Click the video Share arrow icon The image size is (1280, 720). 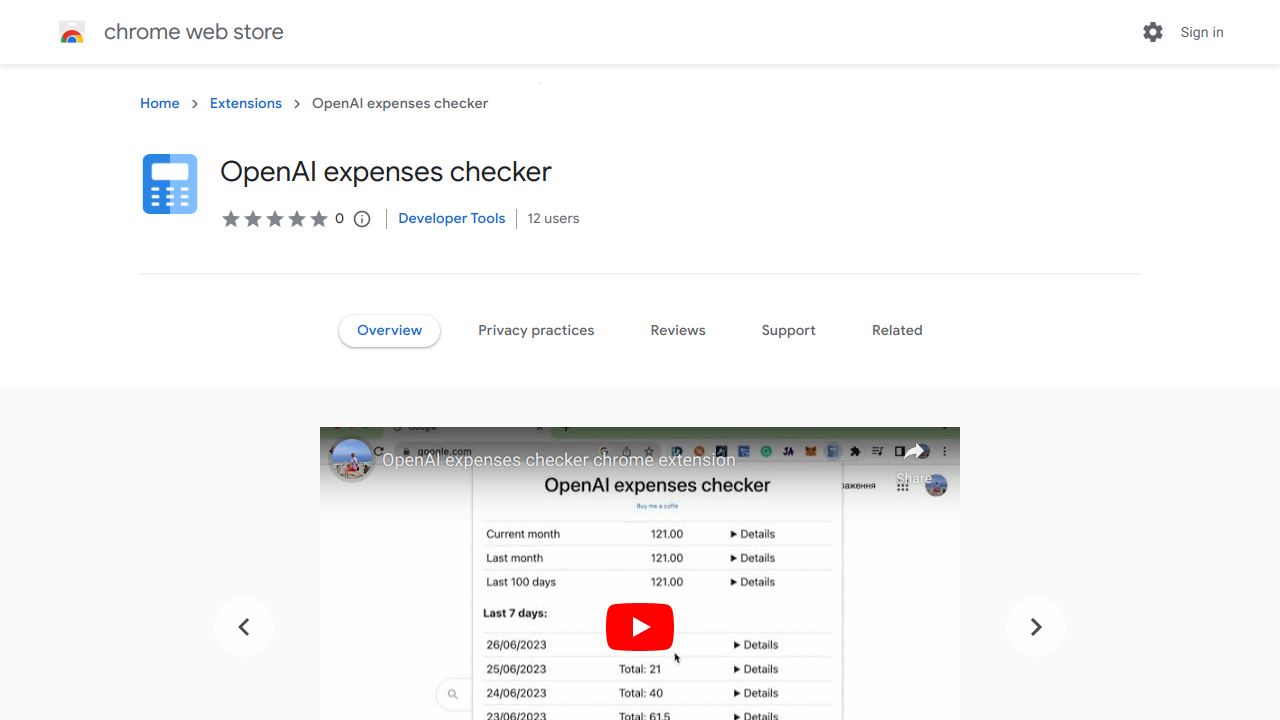coord(914,452)
